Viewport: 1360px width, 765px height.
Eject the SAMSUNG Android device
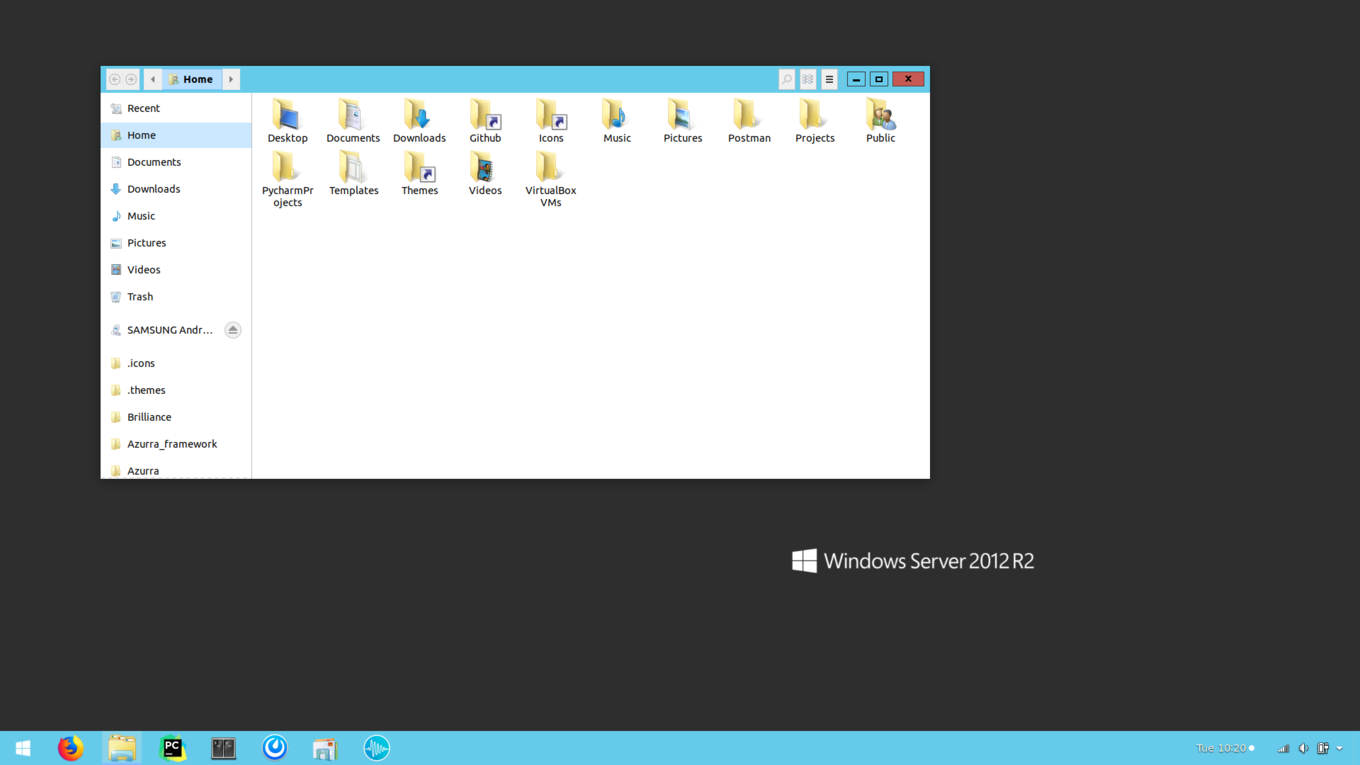(x=233, y=330)
